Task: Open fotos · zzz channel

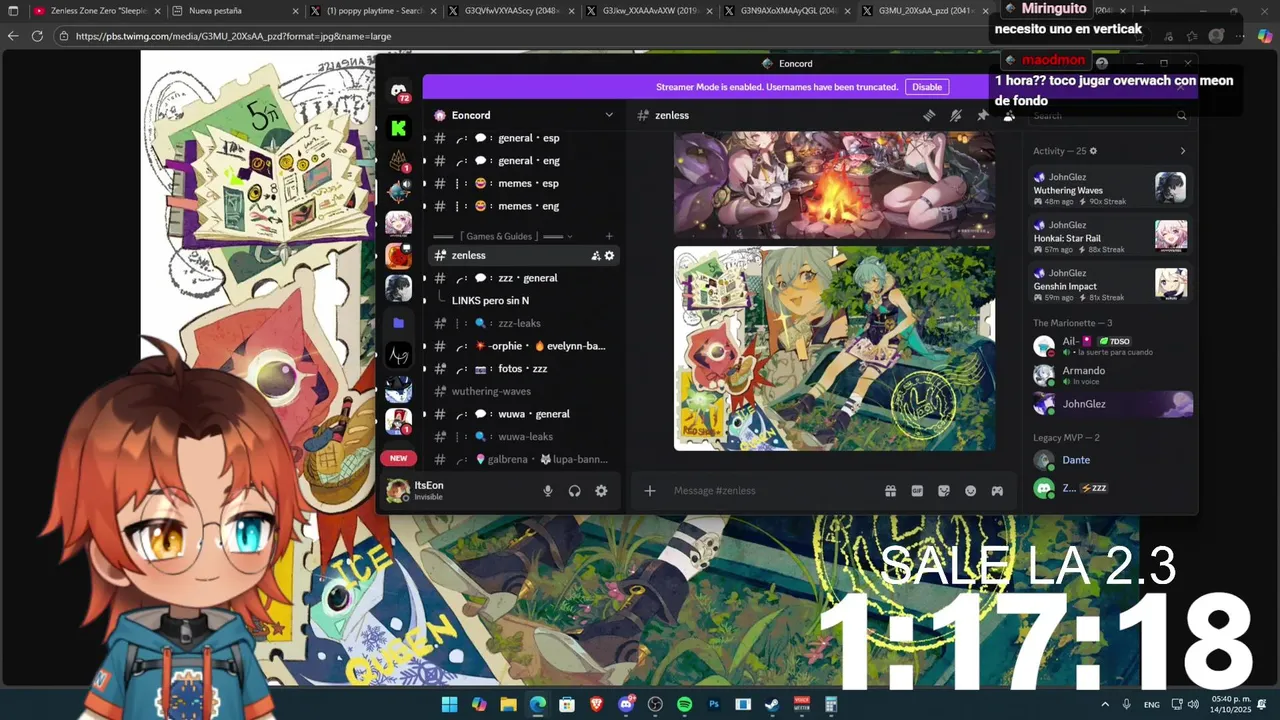Action: point(524,368)
